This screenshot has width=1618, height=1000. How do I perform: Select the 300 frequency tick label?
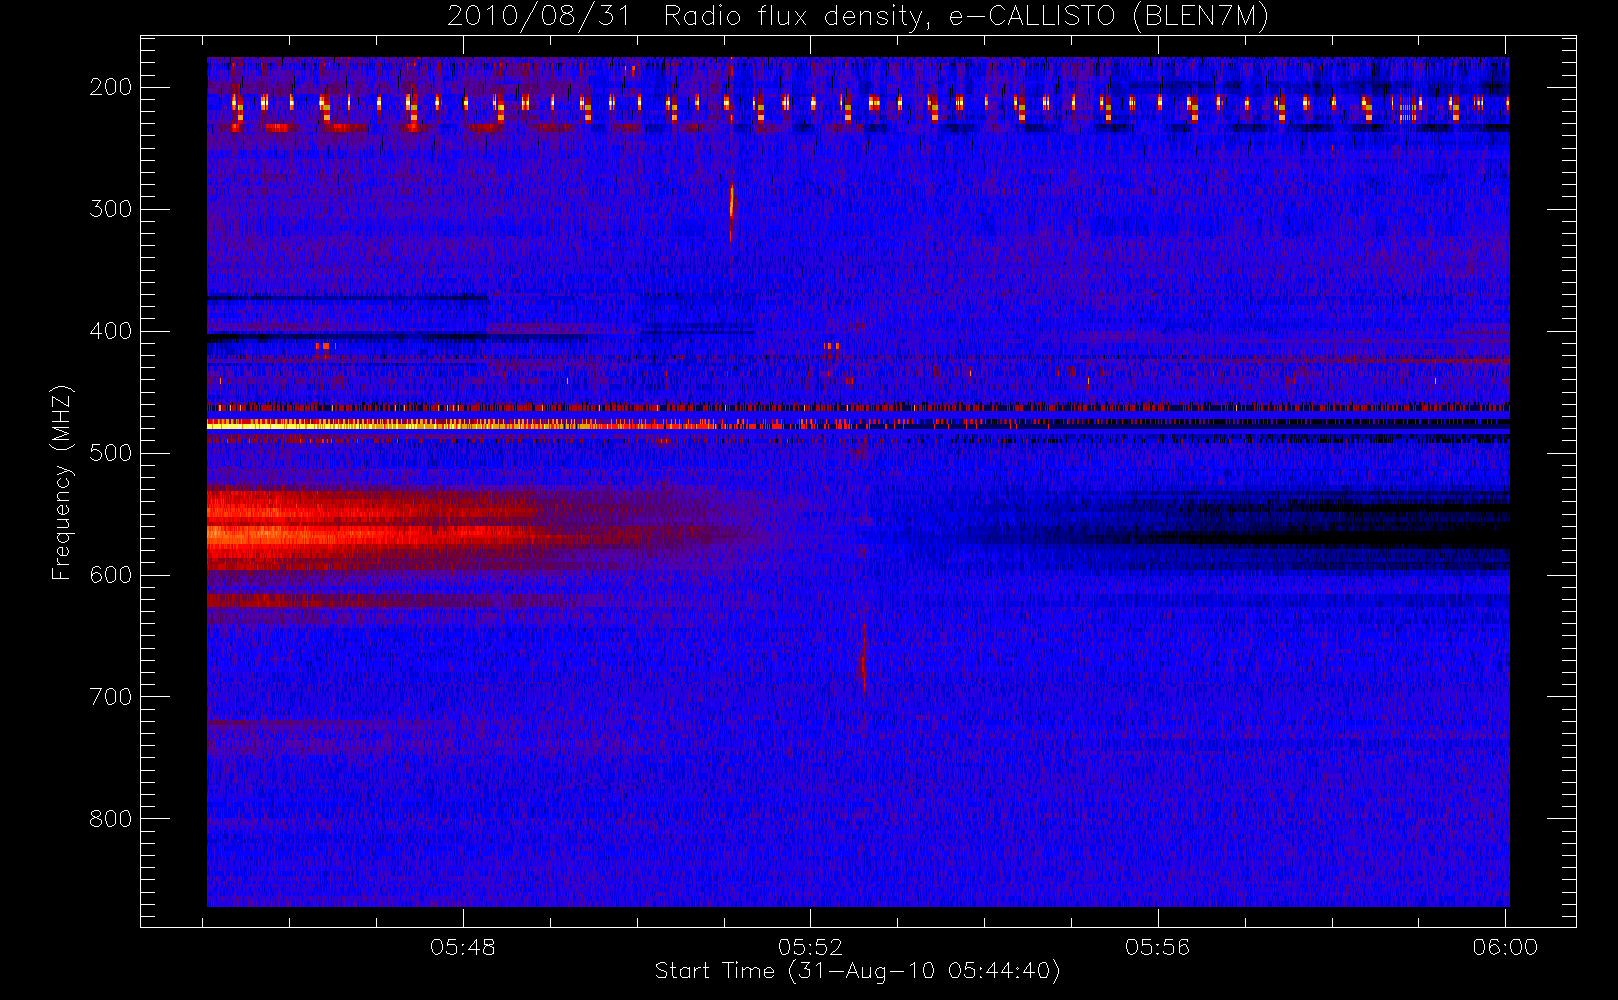[x=111, y=209]
